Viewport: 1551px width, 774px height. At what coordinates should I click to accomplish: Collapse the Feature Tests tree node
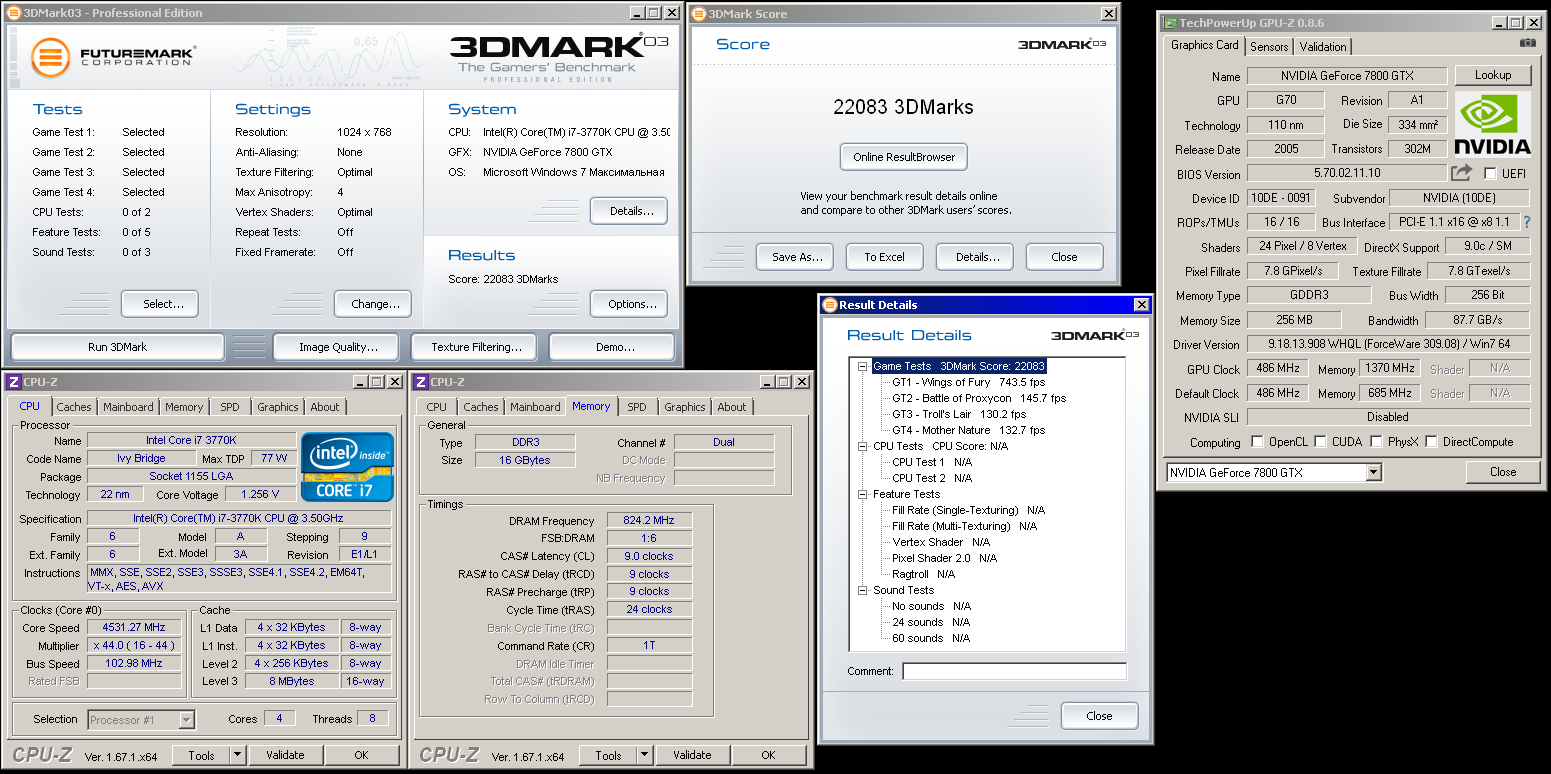(863, 494)
